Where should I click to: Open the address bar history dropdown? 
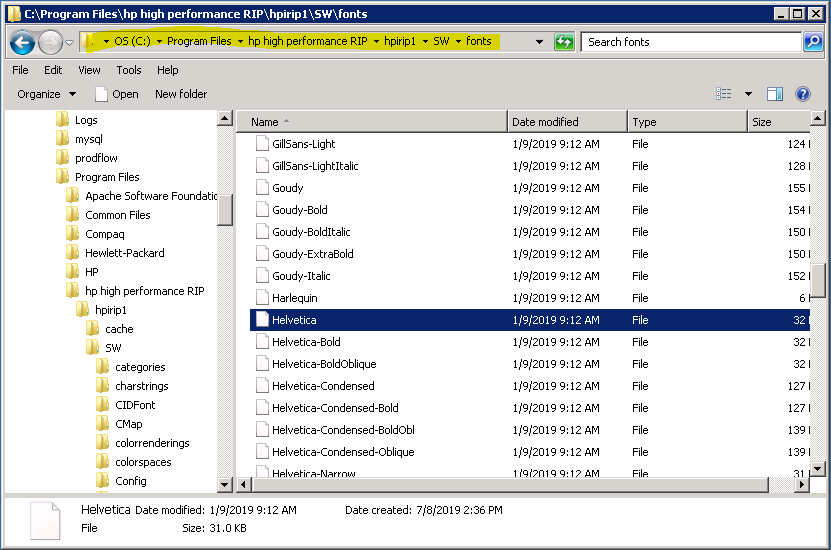tap(539, 41)
